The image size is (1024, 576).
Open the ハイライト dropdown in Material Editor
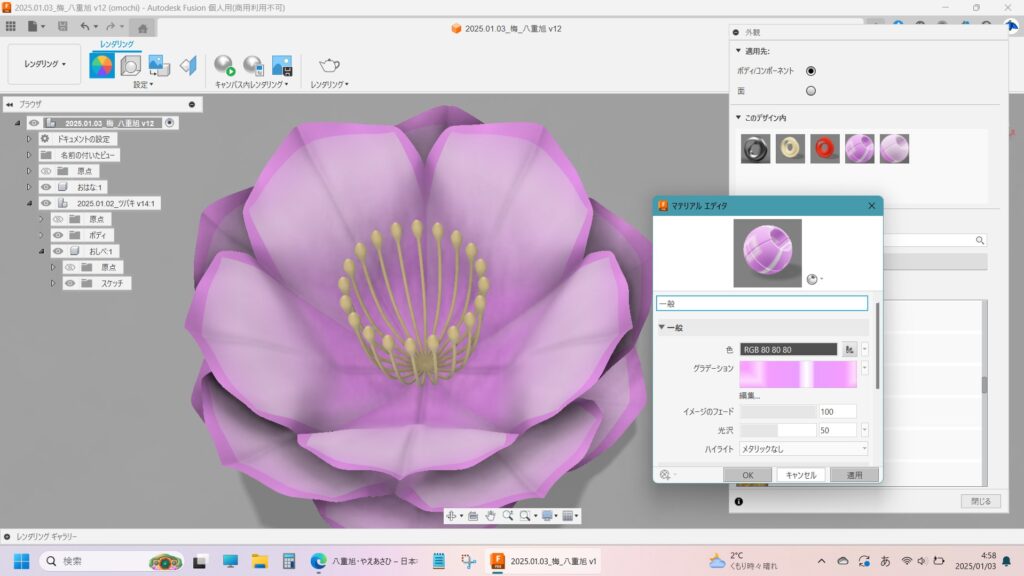[804, 449]
